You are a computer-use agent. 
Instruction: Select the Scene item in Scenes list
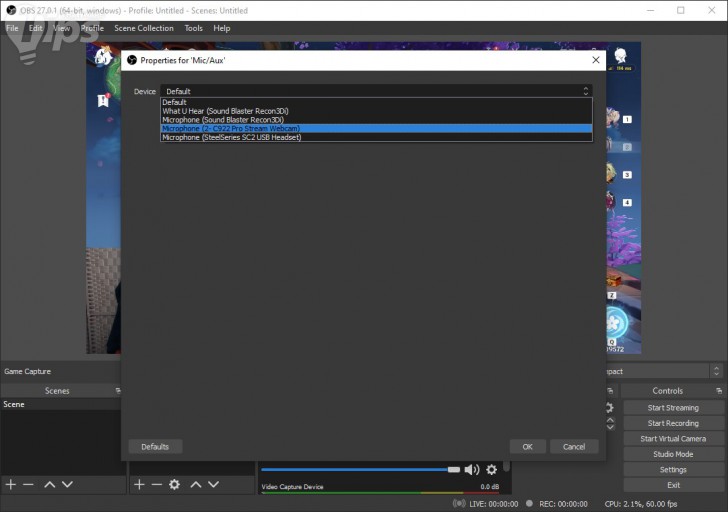pyautogui.click(x=60, y=404)
